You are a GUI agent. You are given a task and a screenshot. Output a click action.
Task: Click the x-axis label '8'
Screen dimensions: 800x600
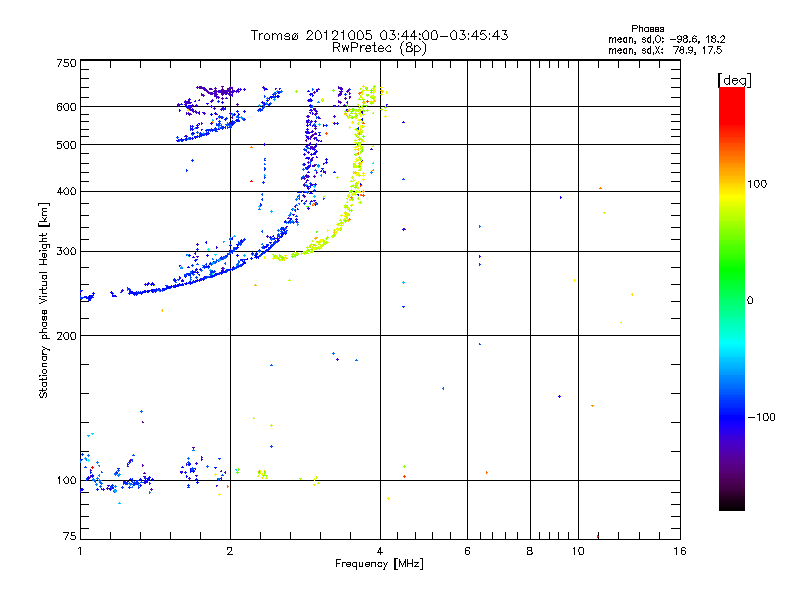(x=530, y=551)
